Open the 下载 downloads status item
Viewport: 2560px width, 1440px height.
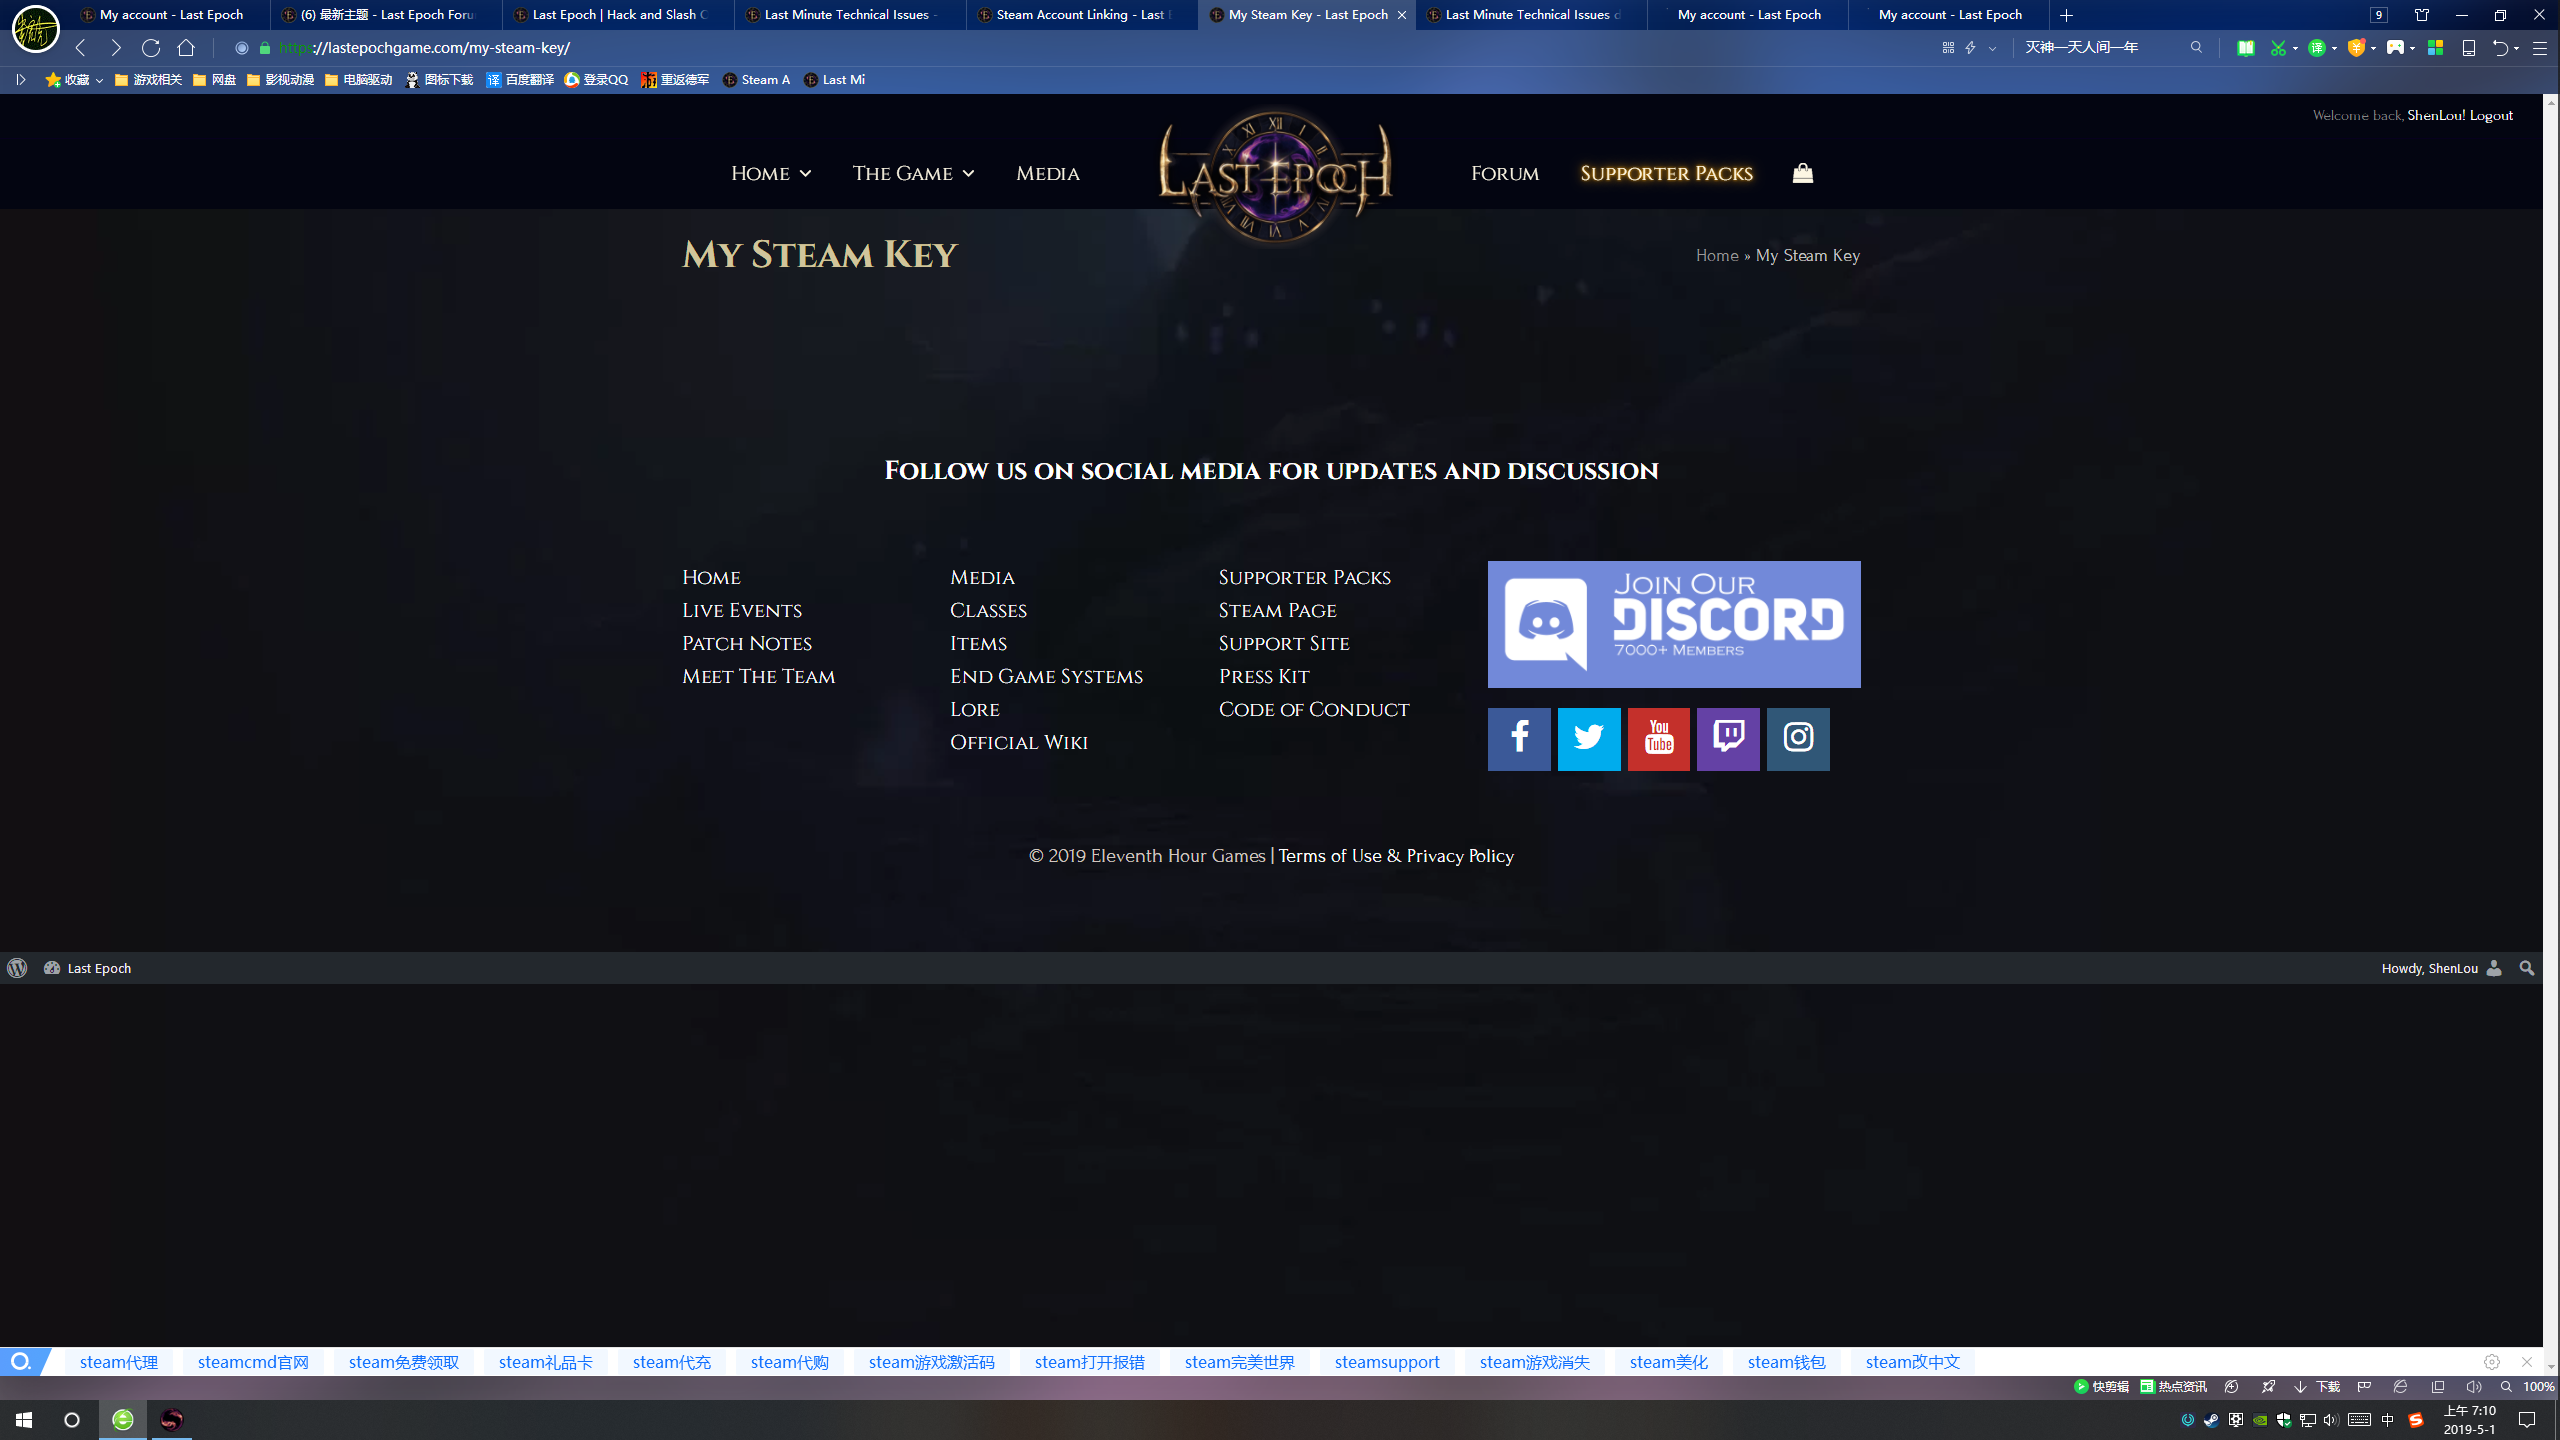coord(2318,1387)
